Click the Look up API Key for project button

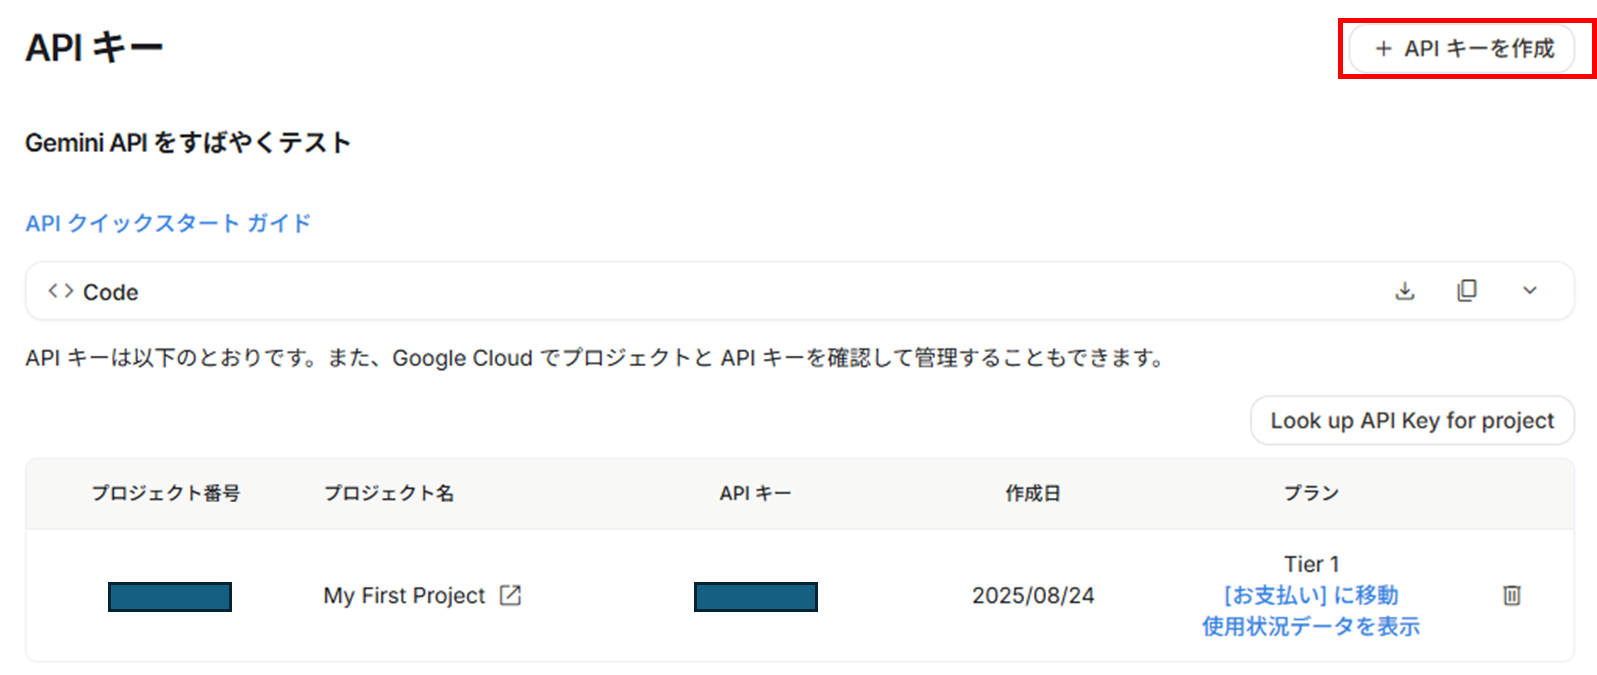[1412, 420]
